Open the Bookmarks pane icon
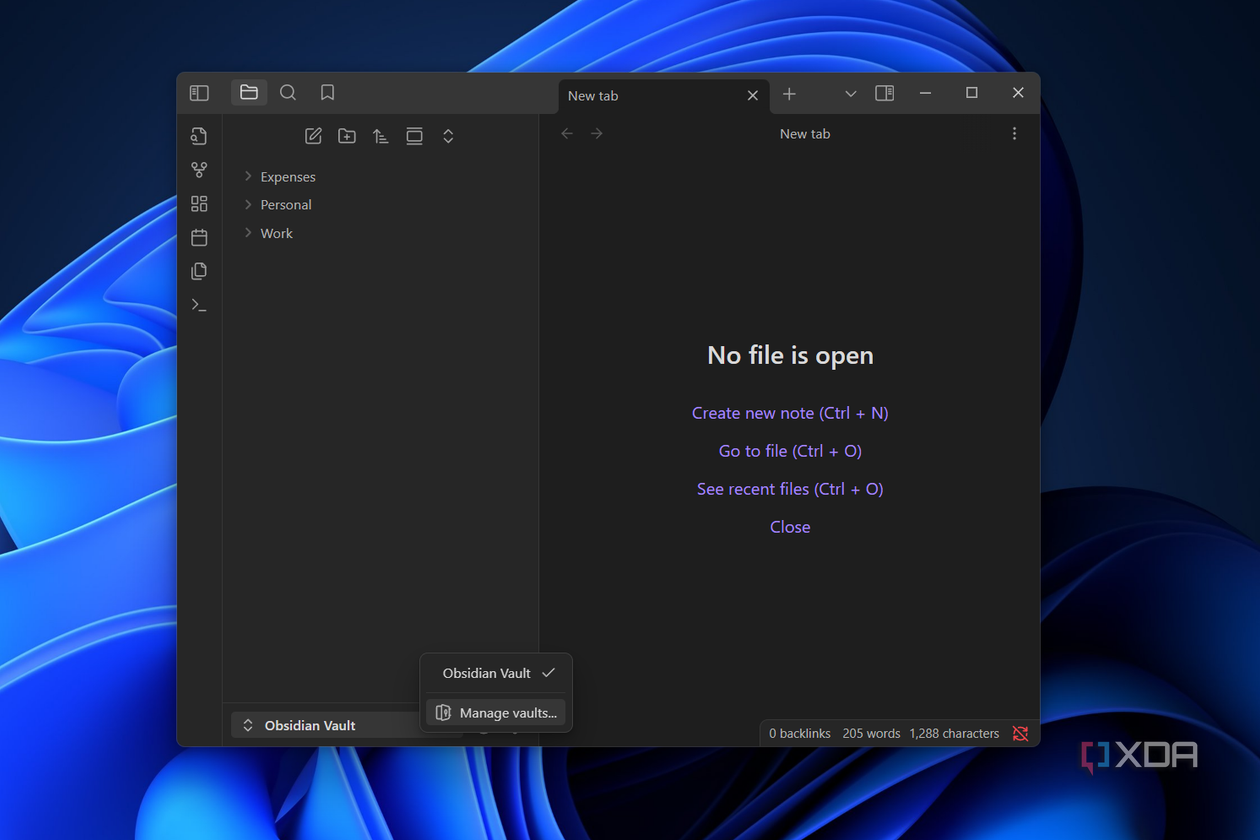 [327, 93]
